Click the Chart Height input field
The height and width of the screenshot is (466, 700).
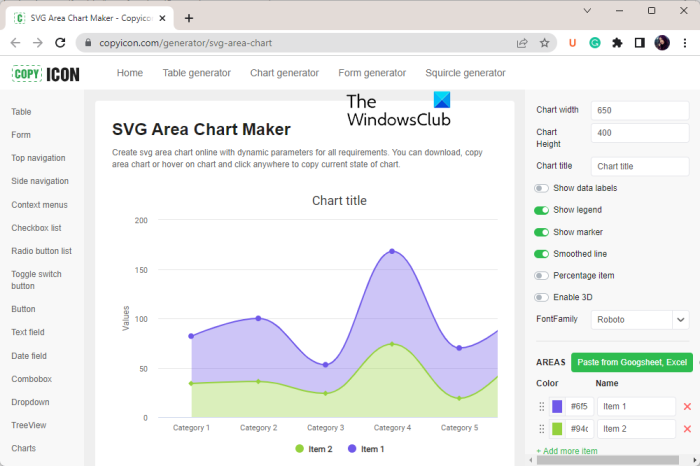[640, 133]
